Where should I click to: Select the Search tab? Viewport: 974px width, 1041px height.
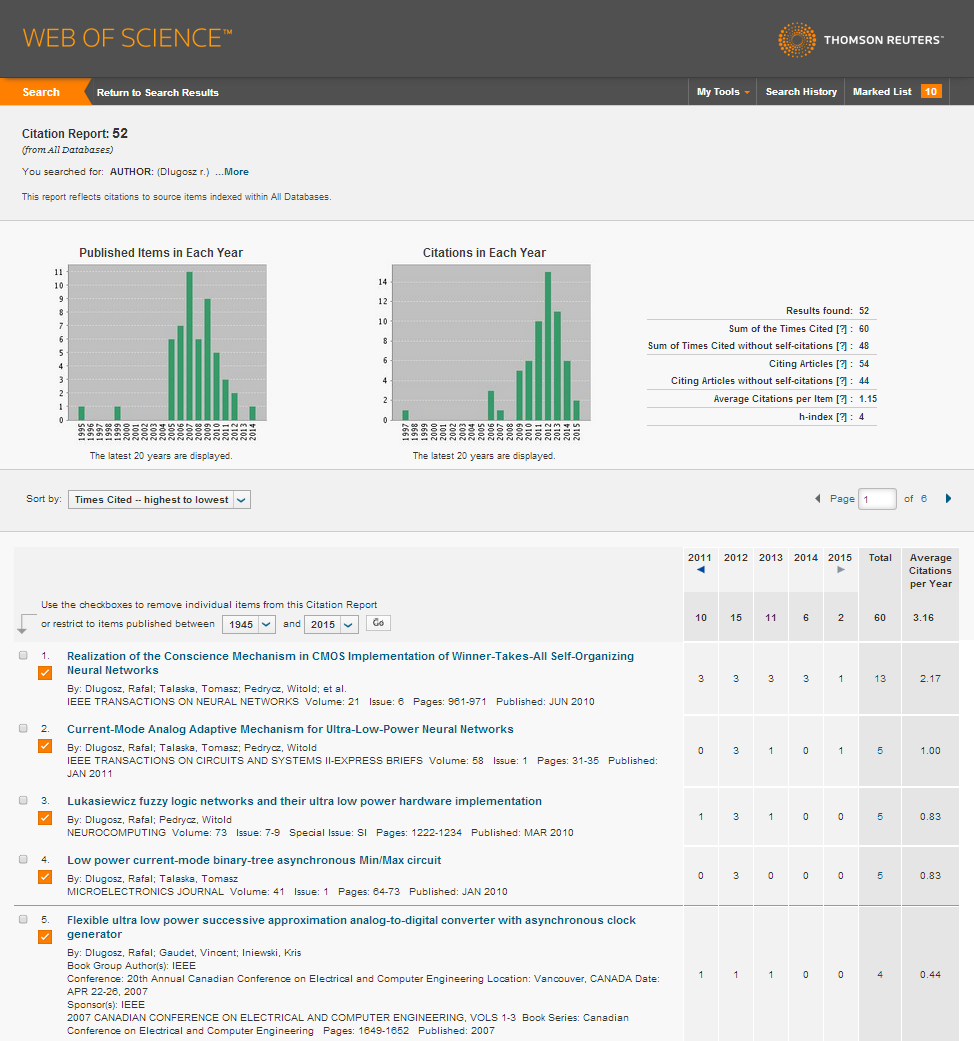pos(41,92)
